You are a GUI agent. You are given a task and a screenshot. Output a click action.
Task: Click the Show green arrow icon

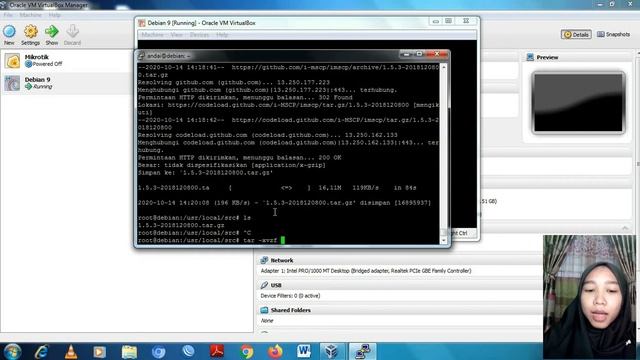[51, 31]
